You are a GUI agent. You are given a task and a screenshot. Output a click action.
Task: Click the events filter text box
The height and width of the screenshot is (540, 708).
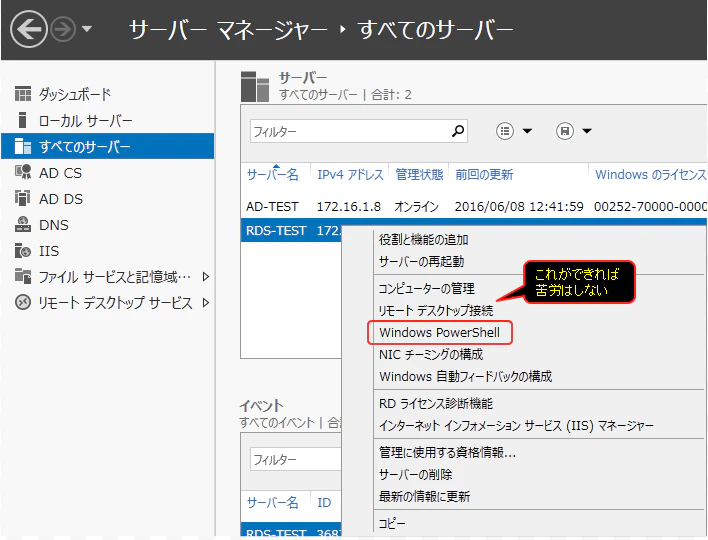295,459
